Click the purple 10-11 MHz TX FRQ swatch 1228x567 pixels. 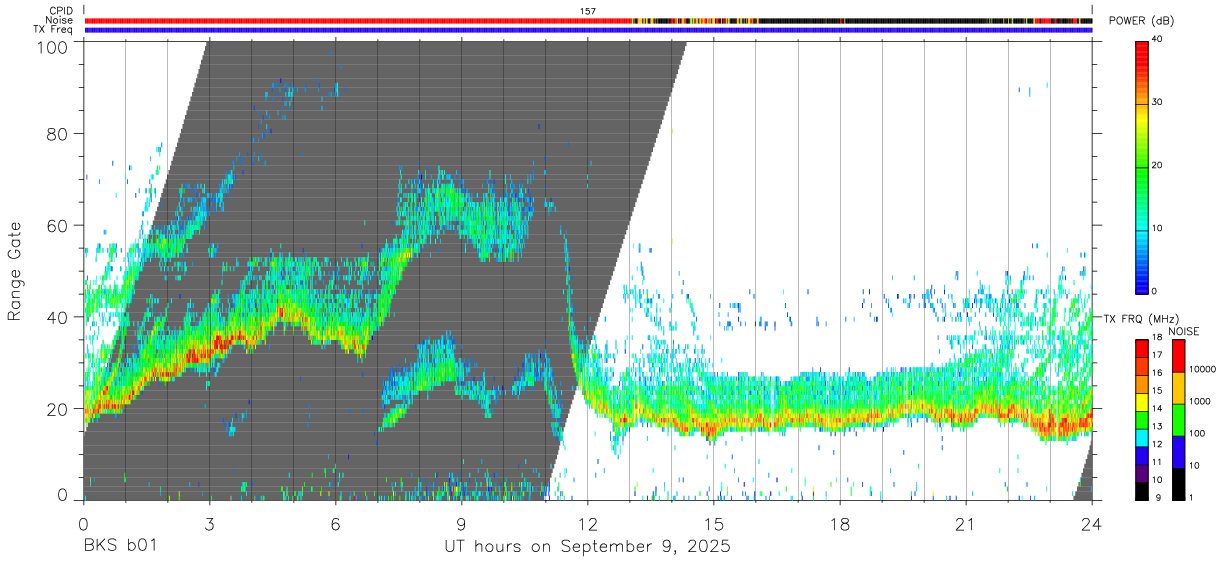click(1142, 473)
